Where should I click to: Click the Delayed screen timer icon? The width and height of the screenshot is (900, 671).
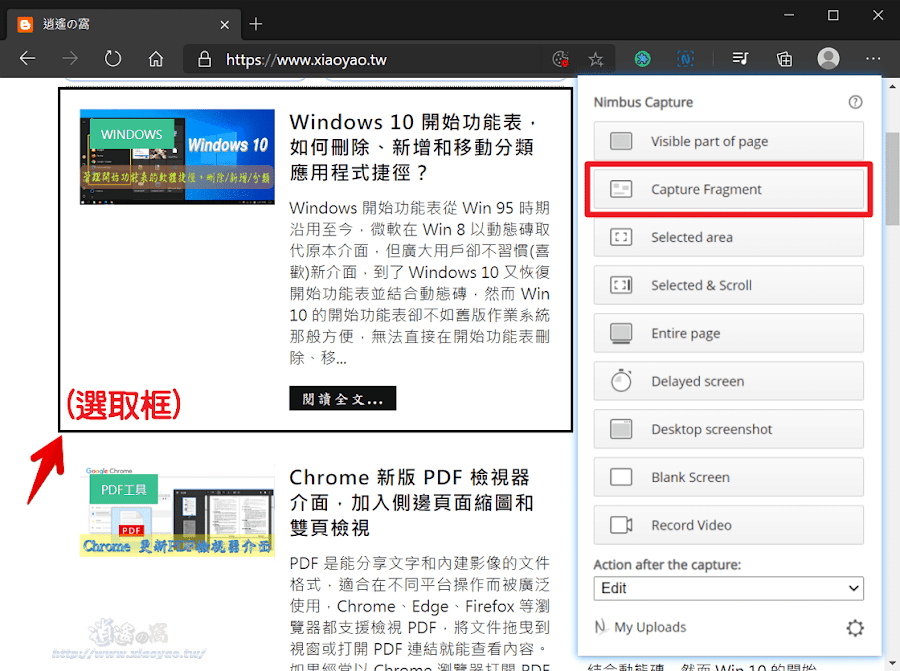[621, 381]
